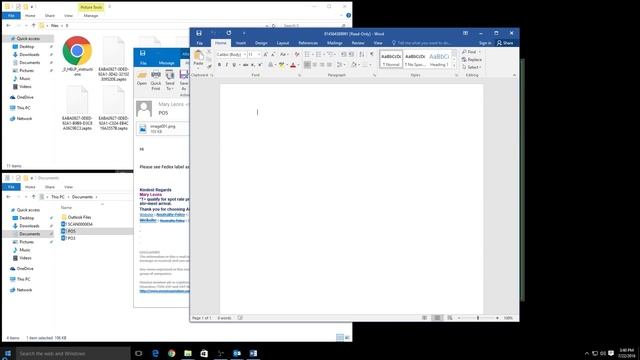The image size is (640, 360).
Task: Click Redo icon in Word quick access toolbar
Action: [x=229, y=33]
